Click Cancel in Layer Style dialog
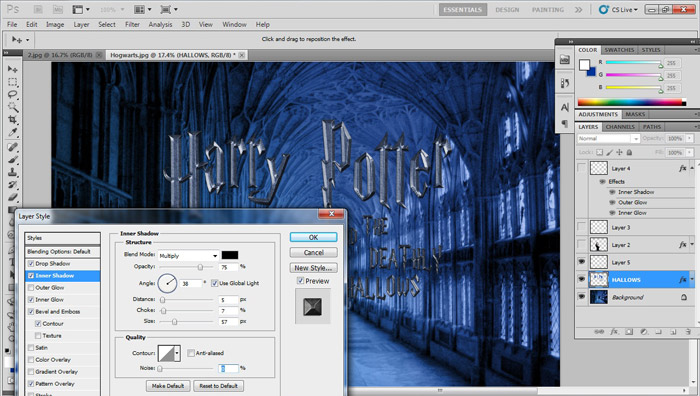The image size is (700, 396). coord(313,252)
